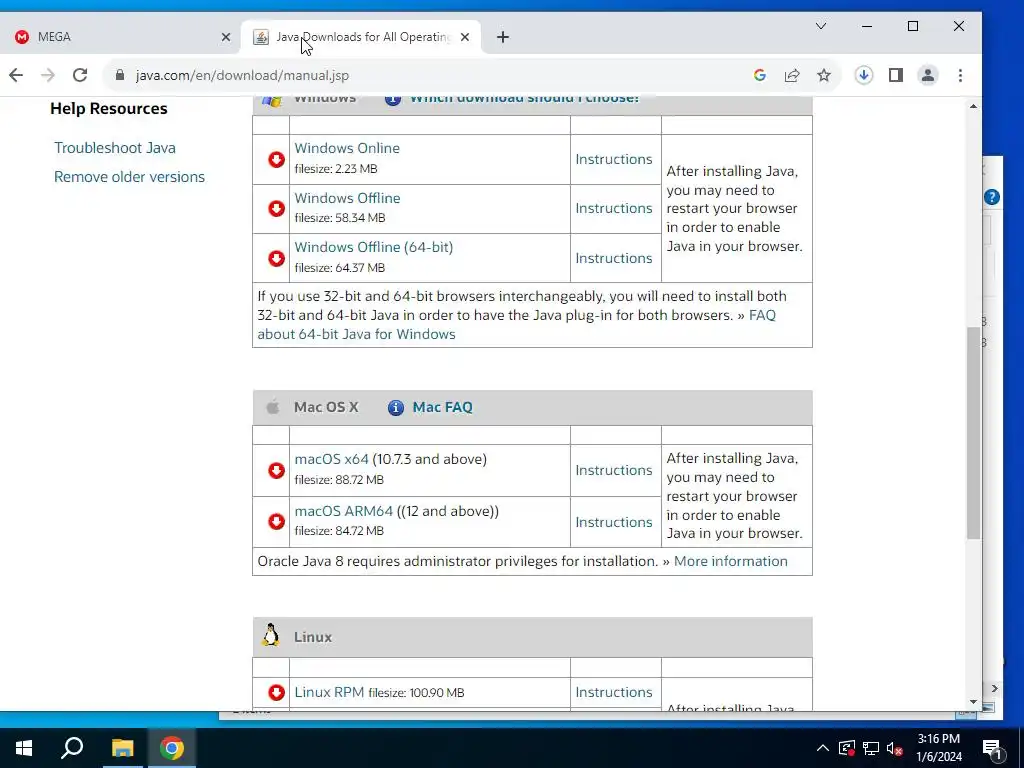
Task: Click the macOS x64 red download icon
Action: tap(276, 470)
